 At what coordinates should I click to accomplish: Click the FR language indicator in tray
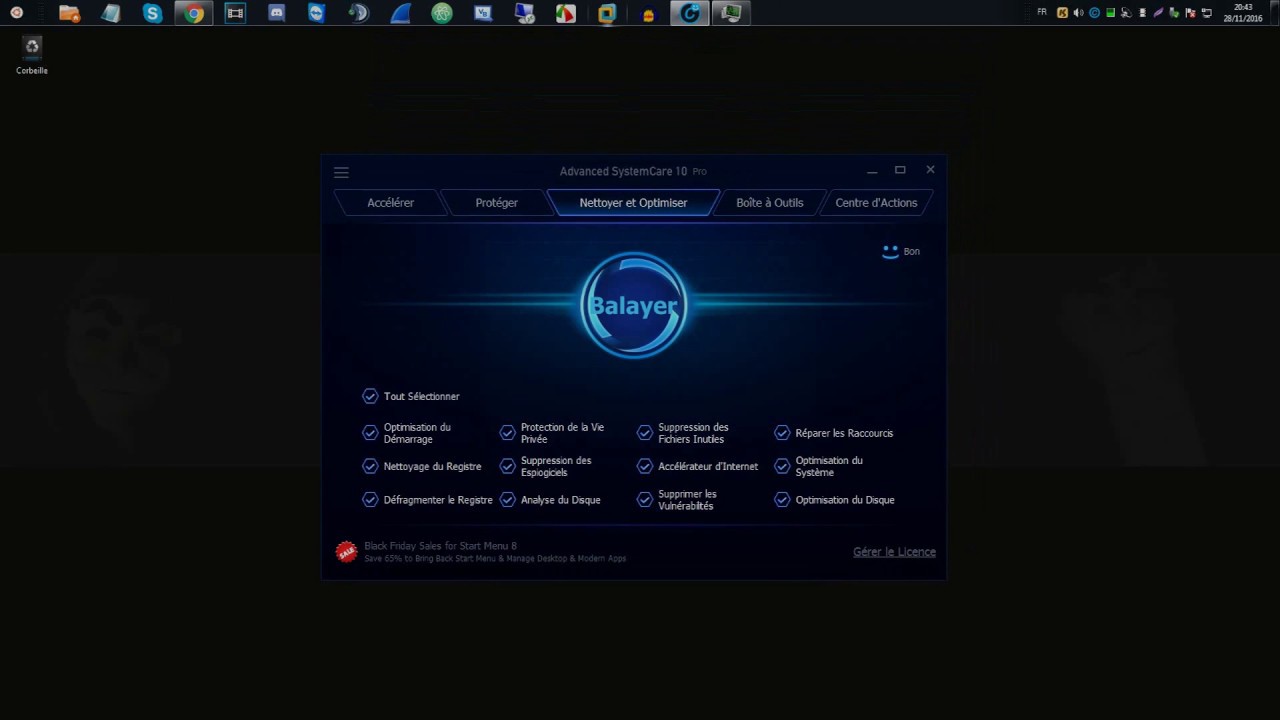1042,12
